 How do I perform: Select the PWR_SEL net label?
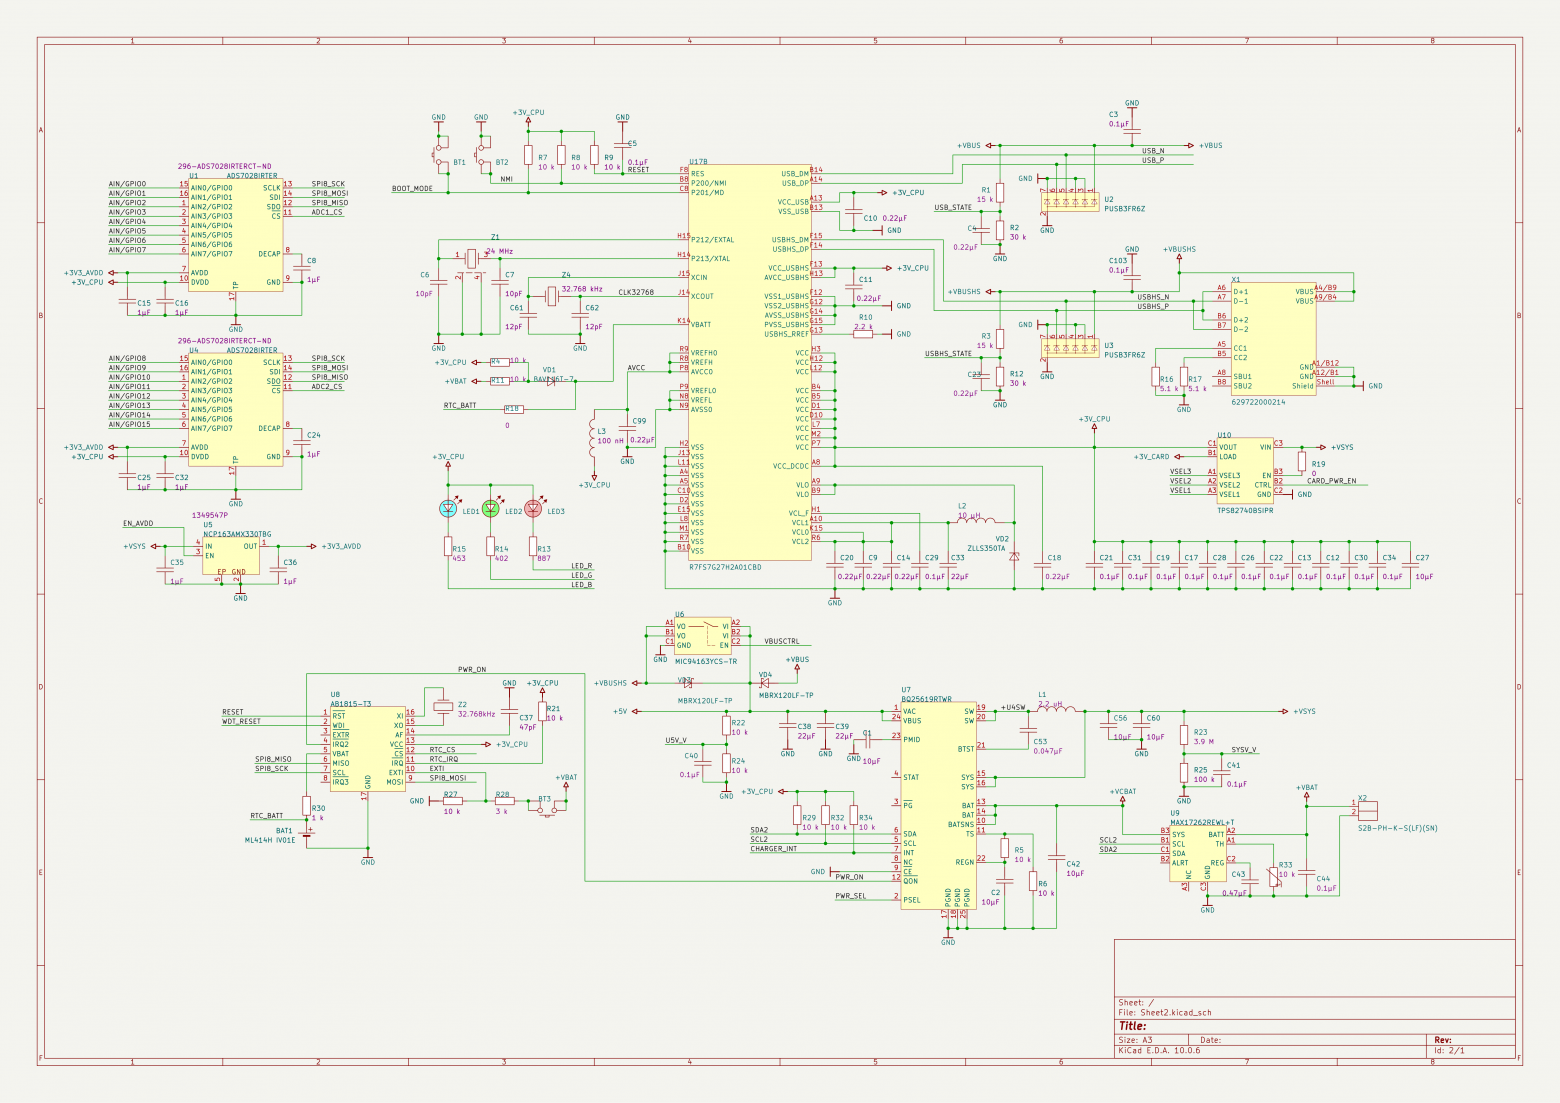click(851, 896)
